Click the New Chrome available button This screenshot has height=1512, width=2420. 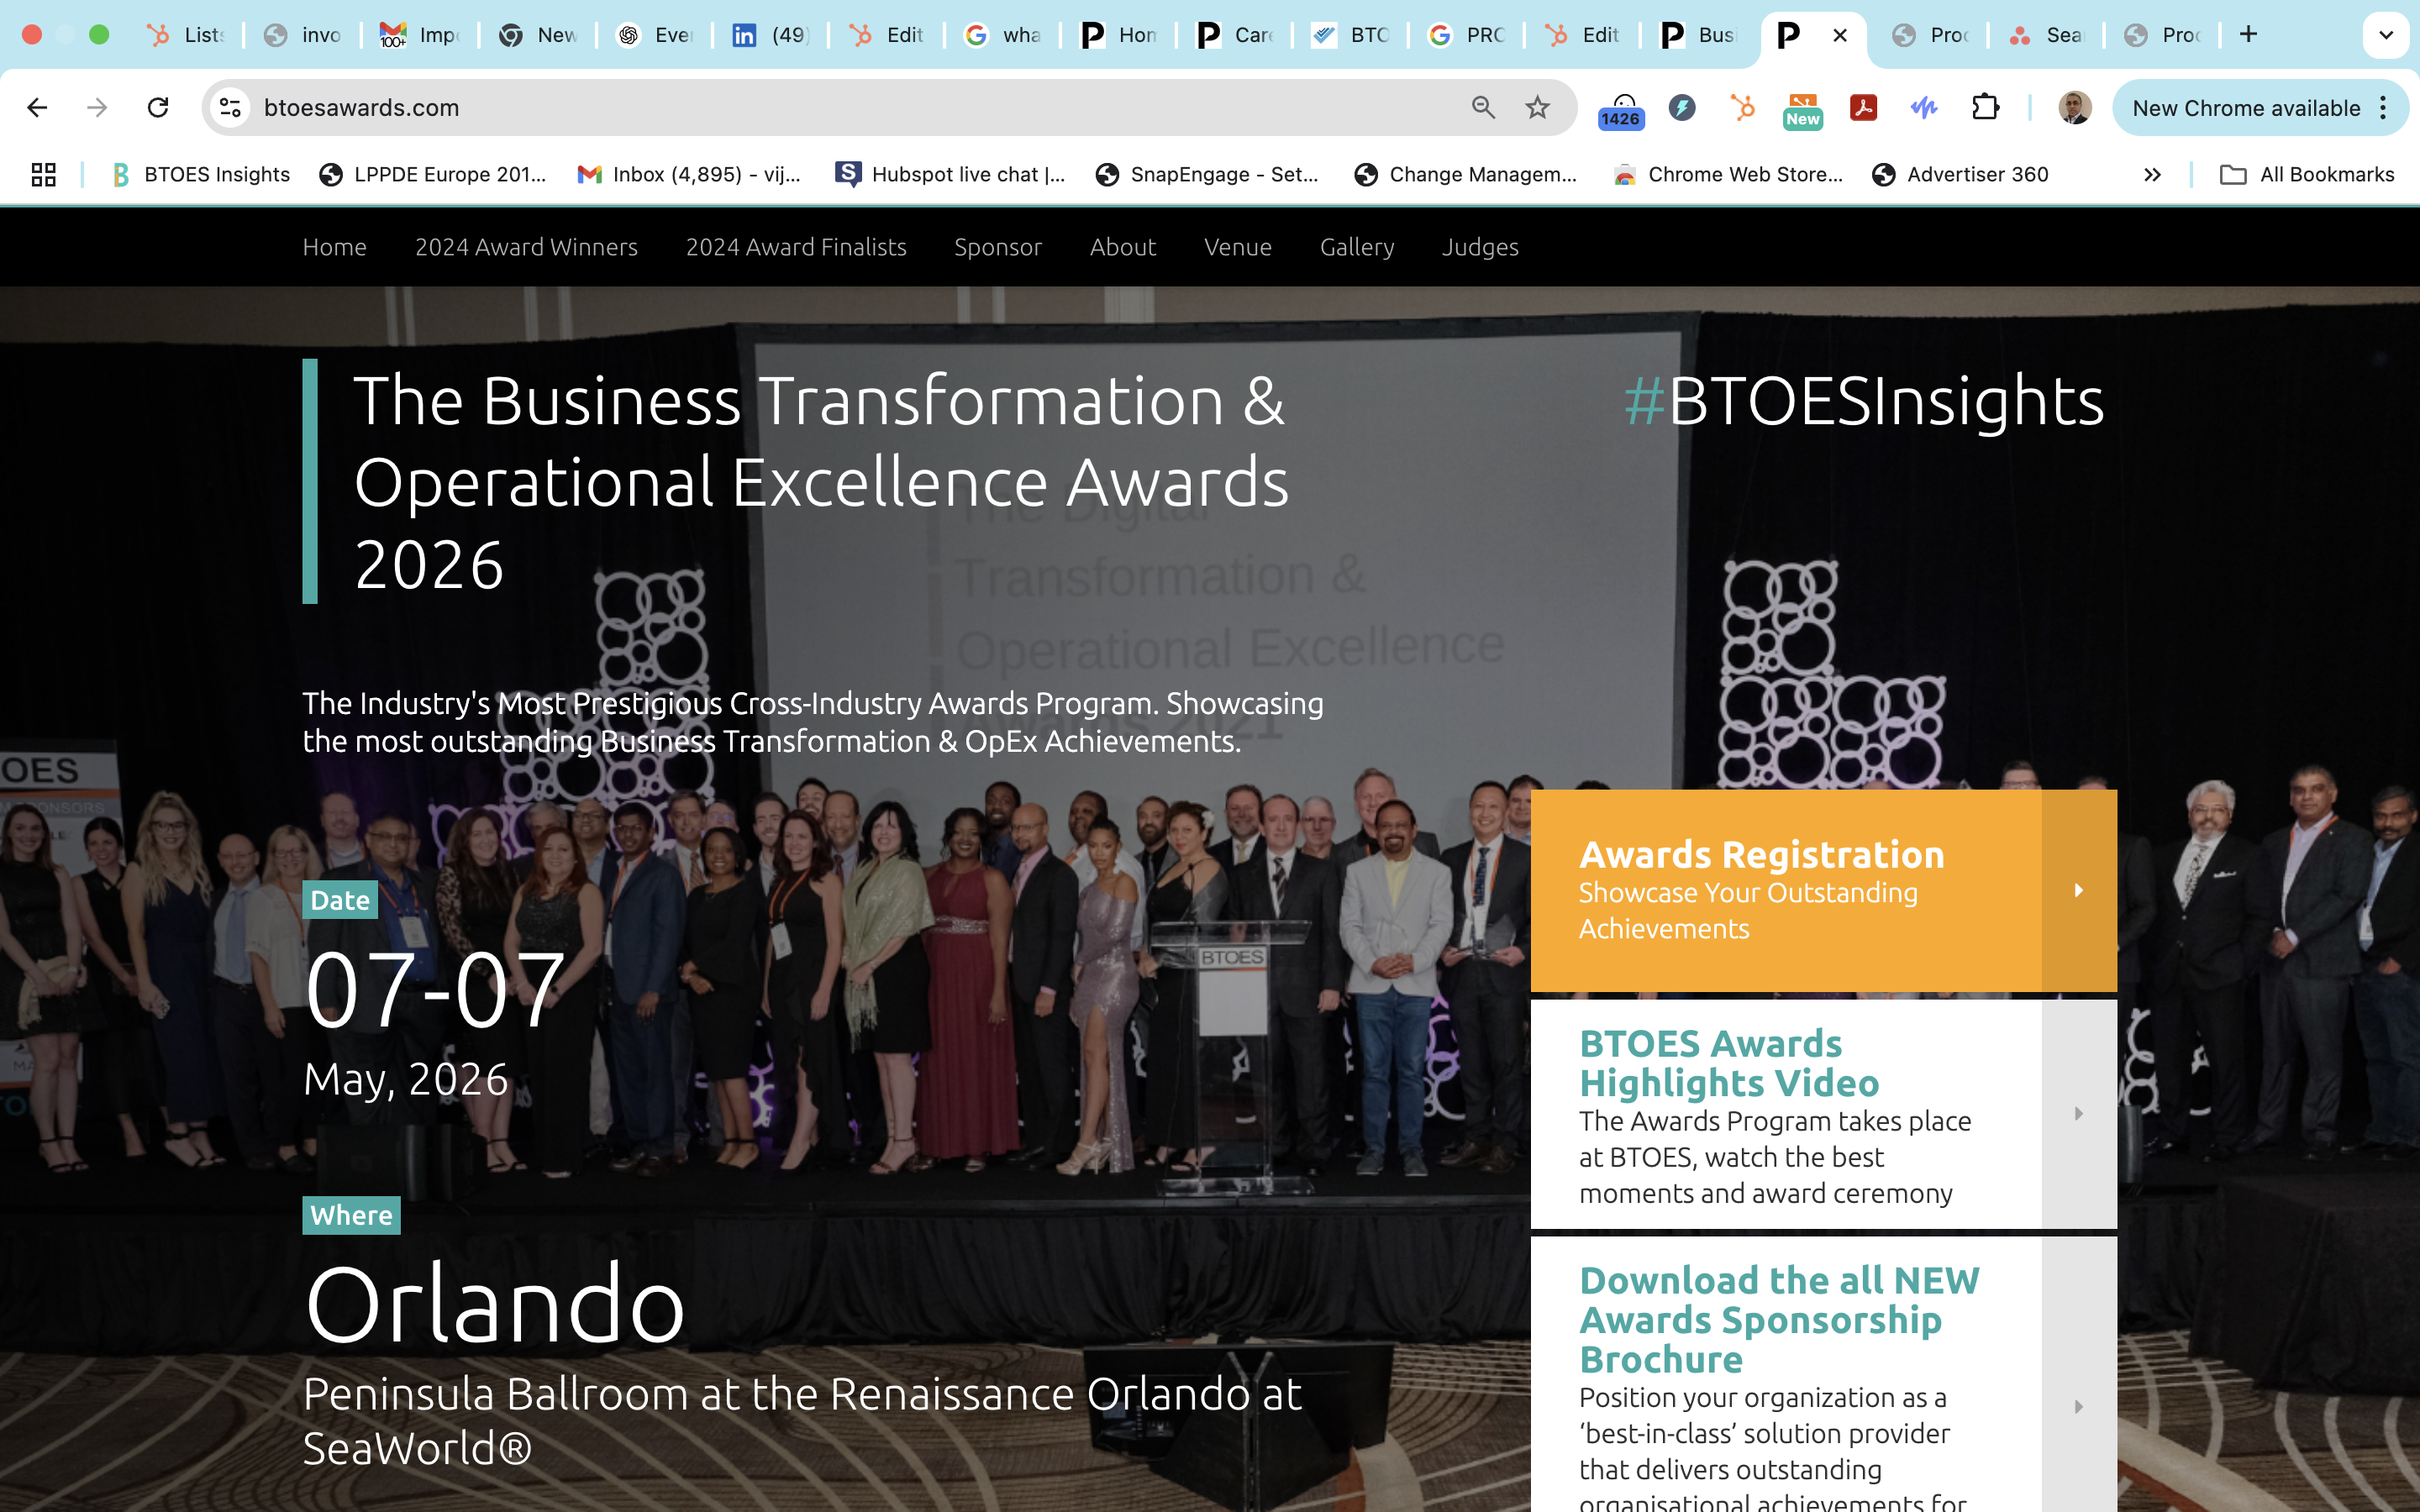click(2245, 108)
